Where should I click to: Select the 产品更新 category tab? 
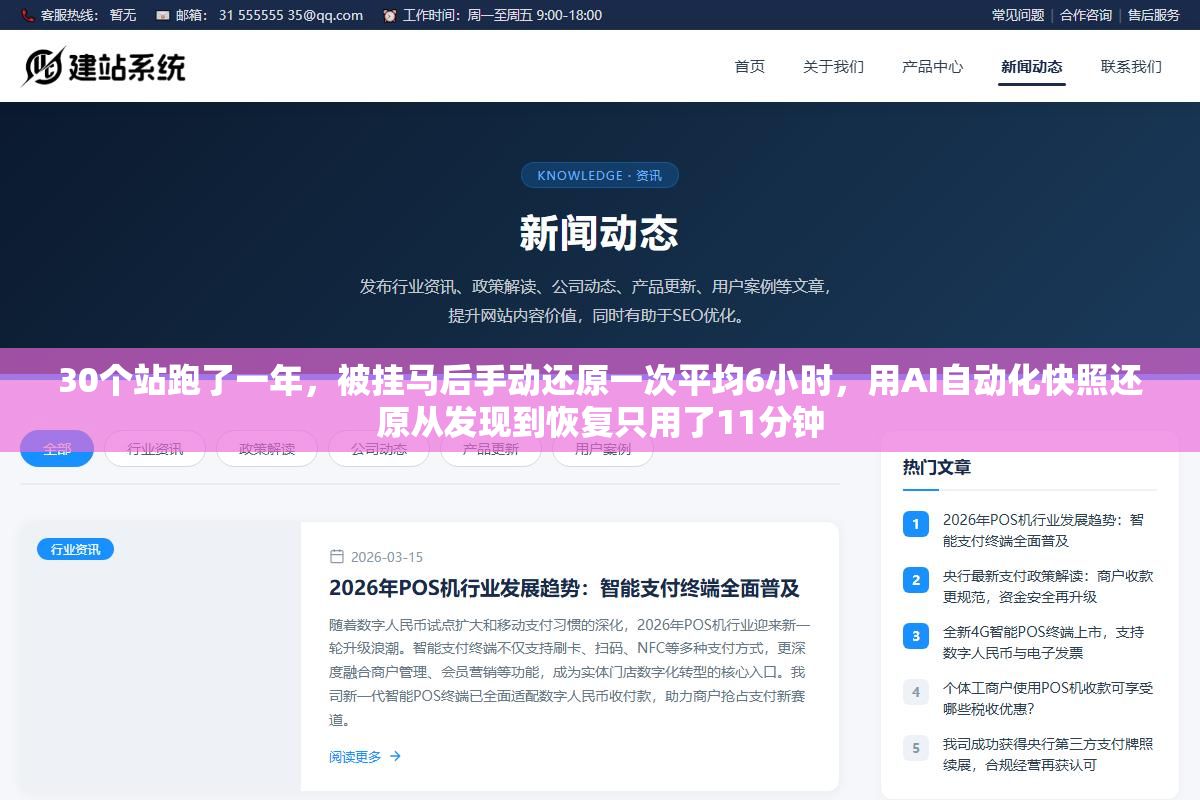pyautogui.click(x=491, y=449)
